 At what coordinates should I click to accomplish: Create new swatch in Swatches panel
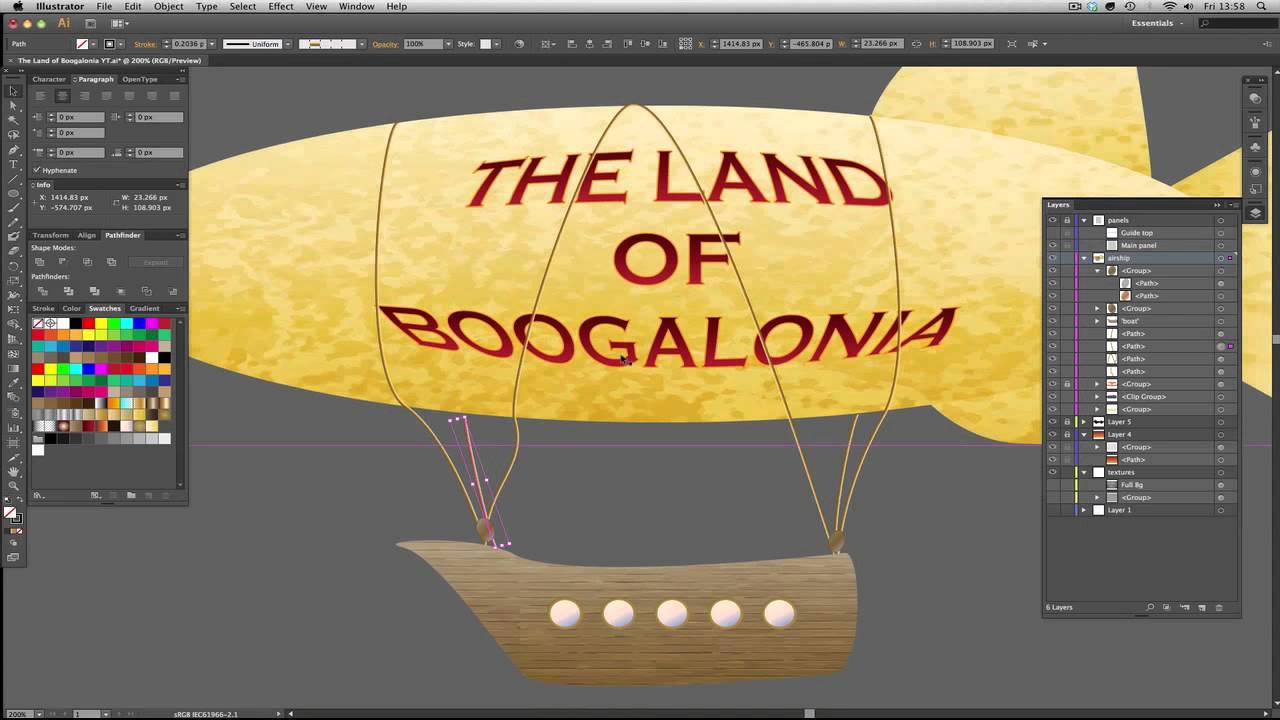point(148,495)
